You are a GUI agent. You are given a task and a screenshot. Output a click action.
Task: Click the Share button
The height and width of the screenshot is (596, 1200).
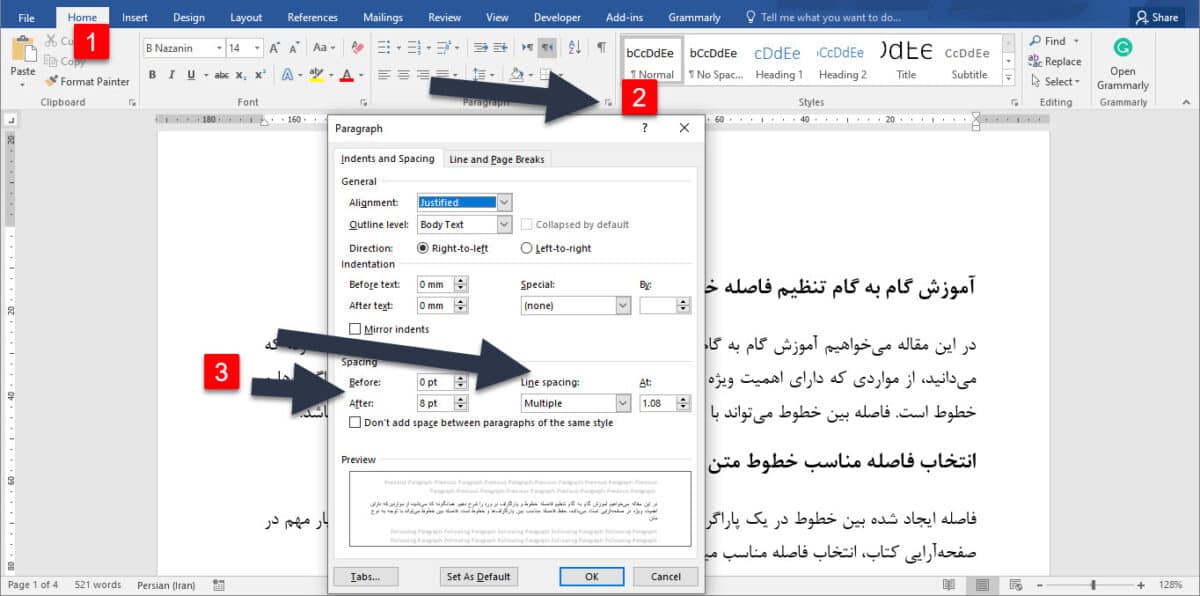coord(1156,17)
